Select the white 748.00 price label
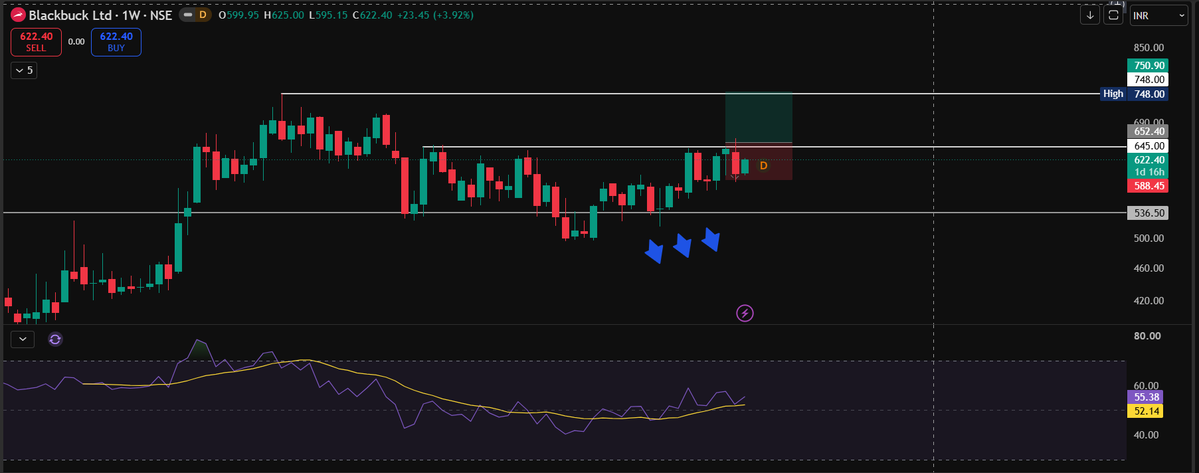The image size is (1199, 473). pos(1149,79)
